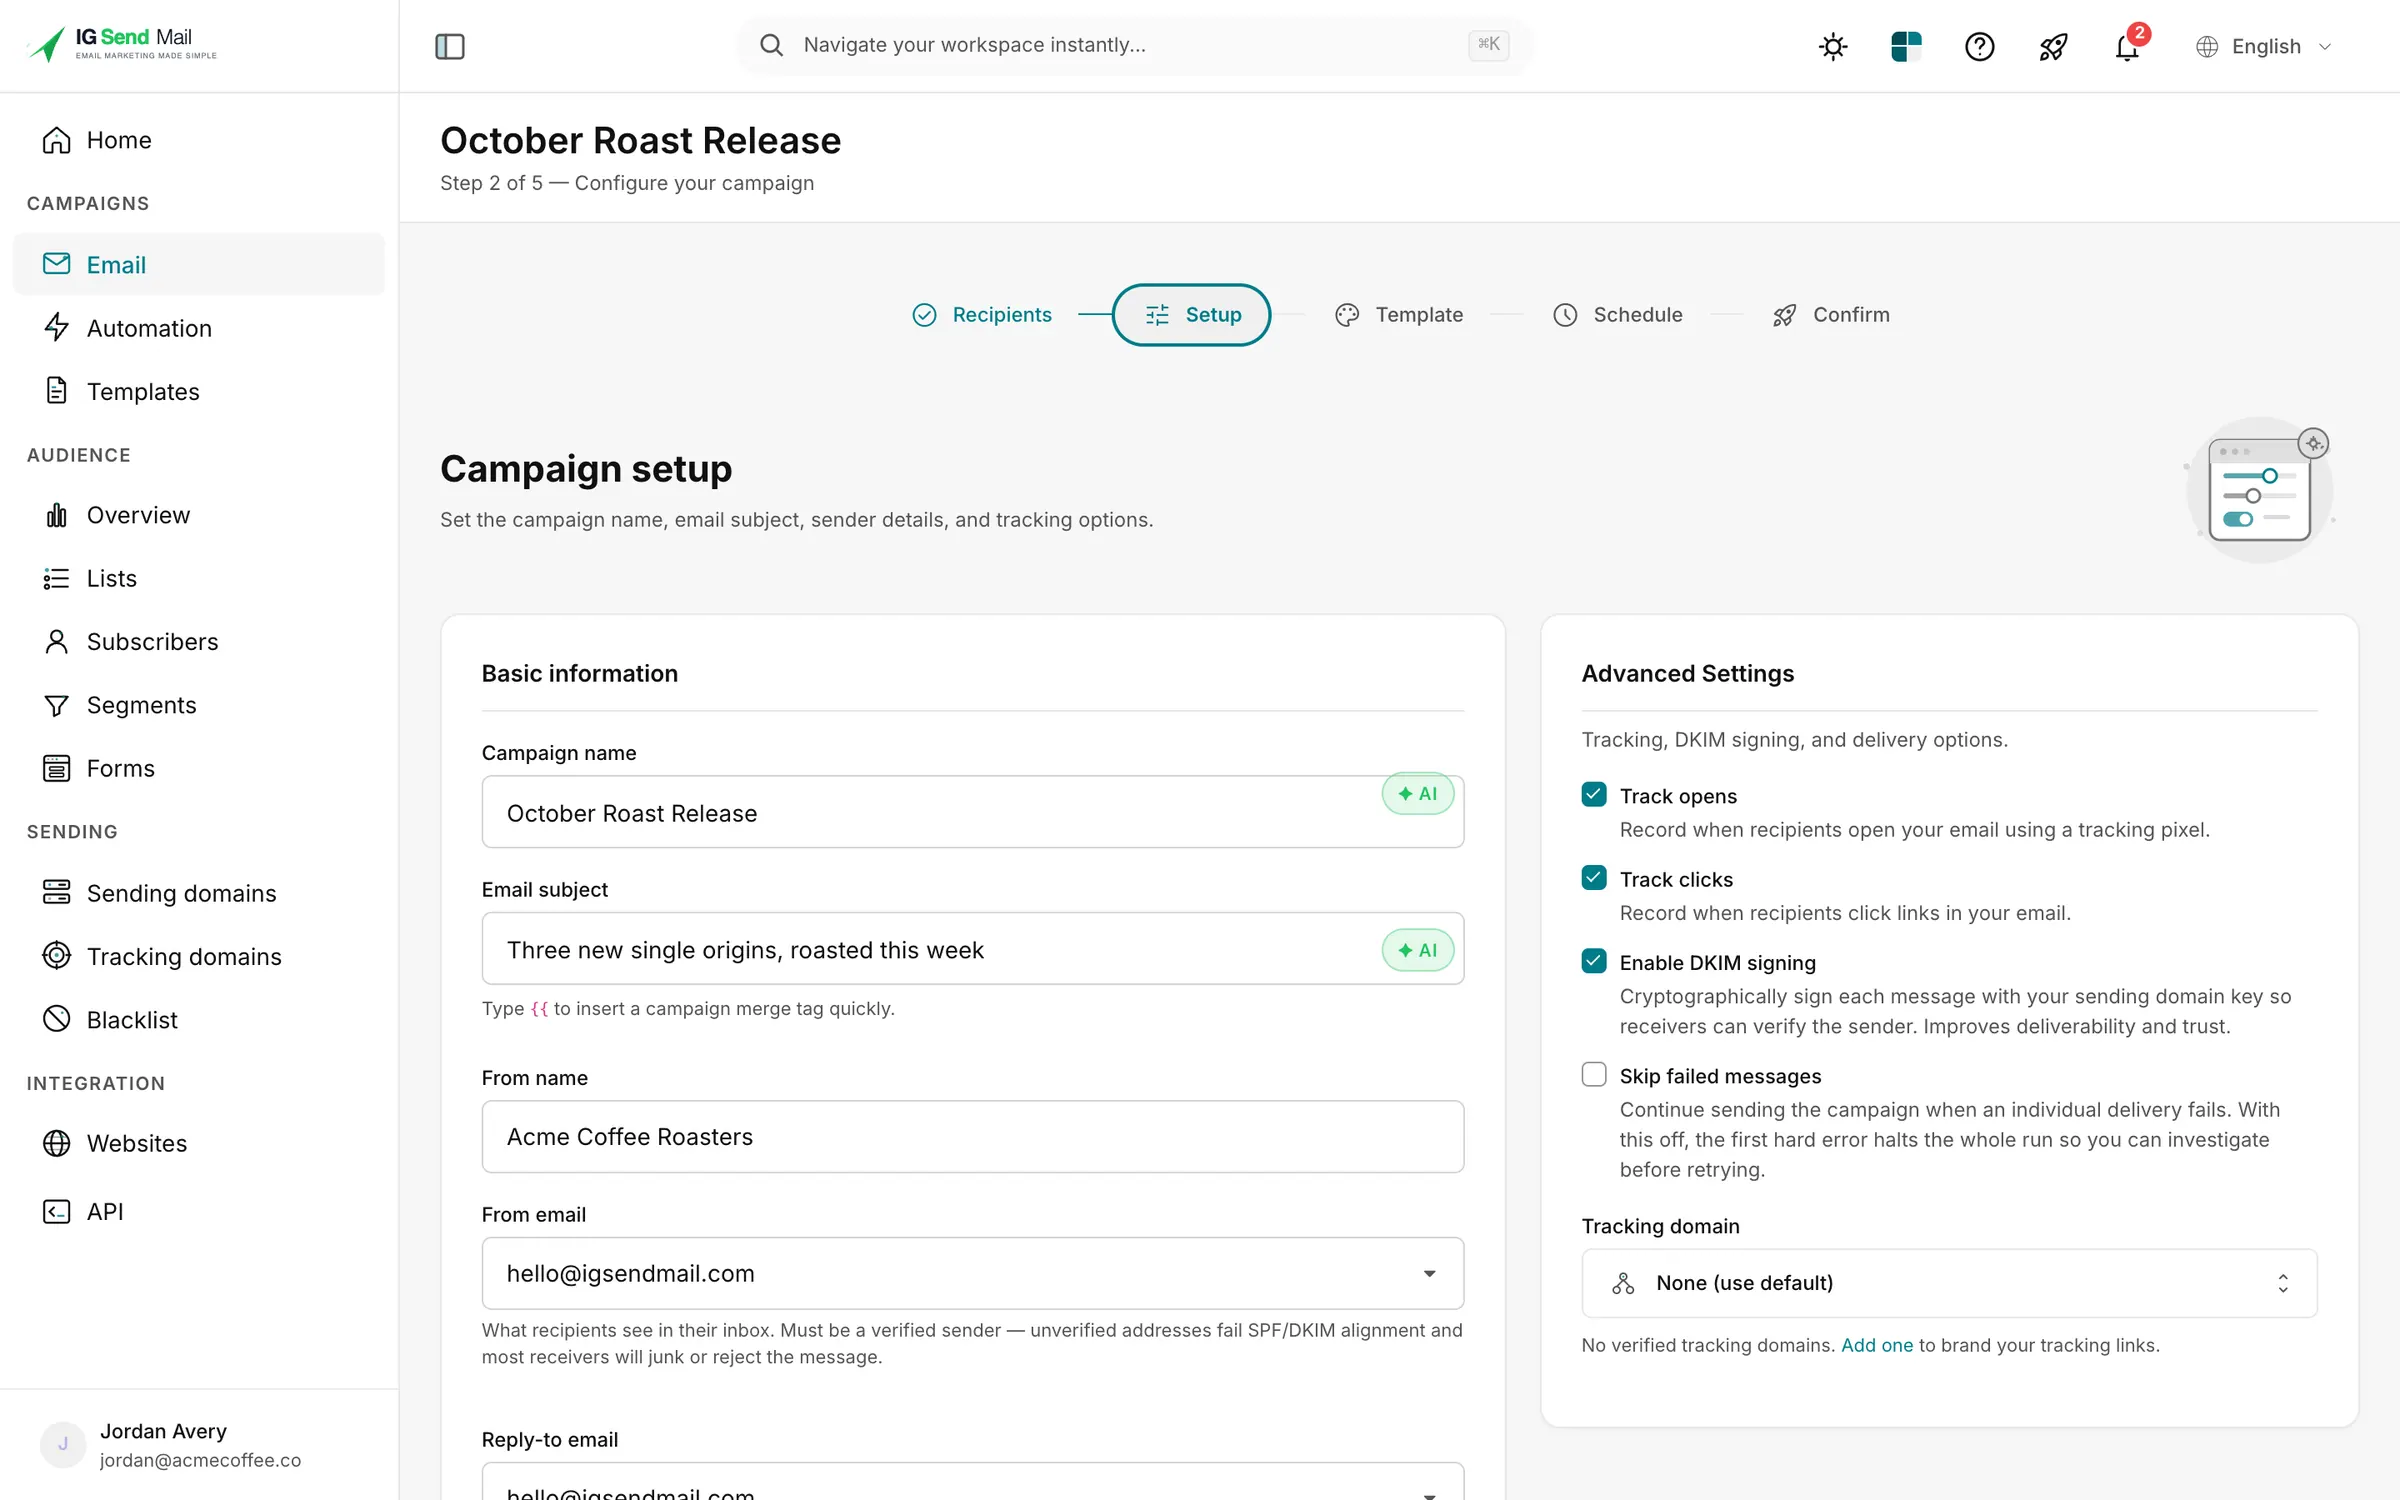Open notifications bell with badge
2400x1500 pixels.
coord(2128,45)
